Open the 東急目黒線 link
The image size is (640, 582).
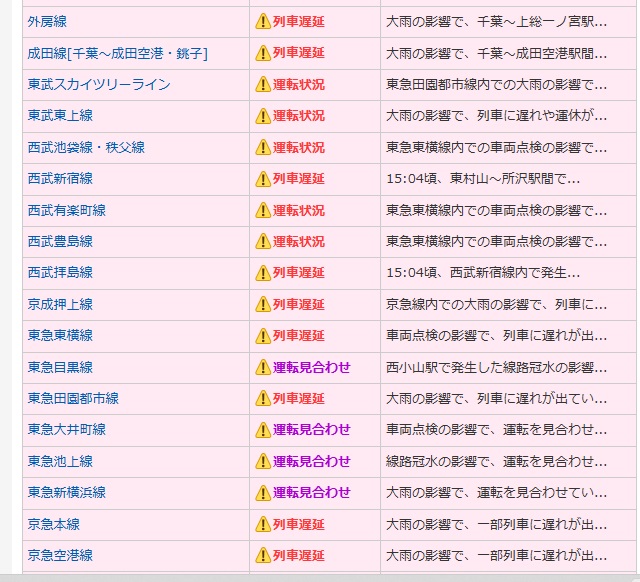(60, 367)
